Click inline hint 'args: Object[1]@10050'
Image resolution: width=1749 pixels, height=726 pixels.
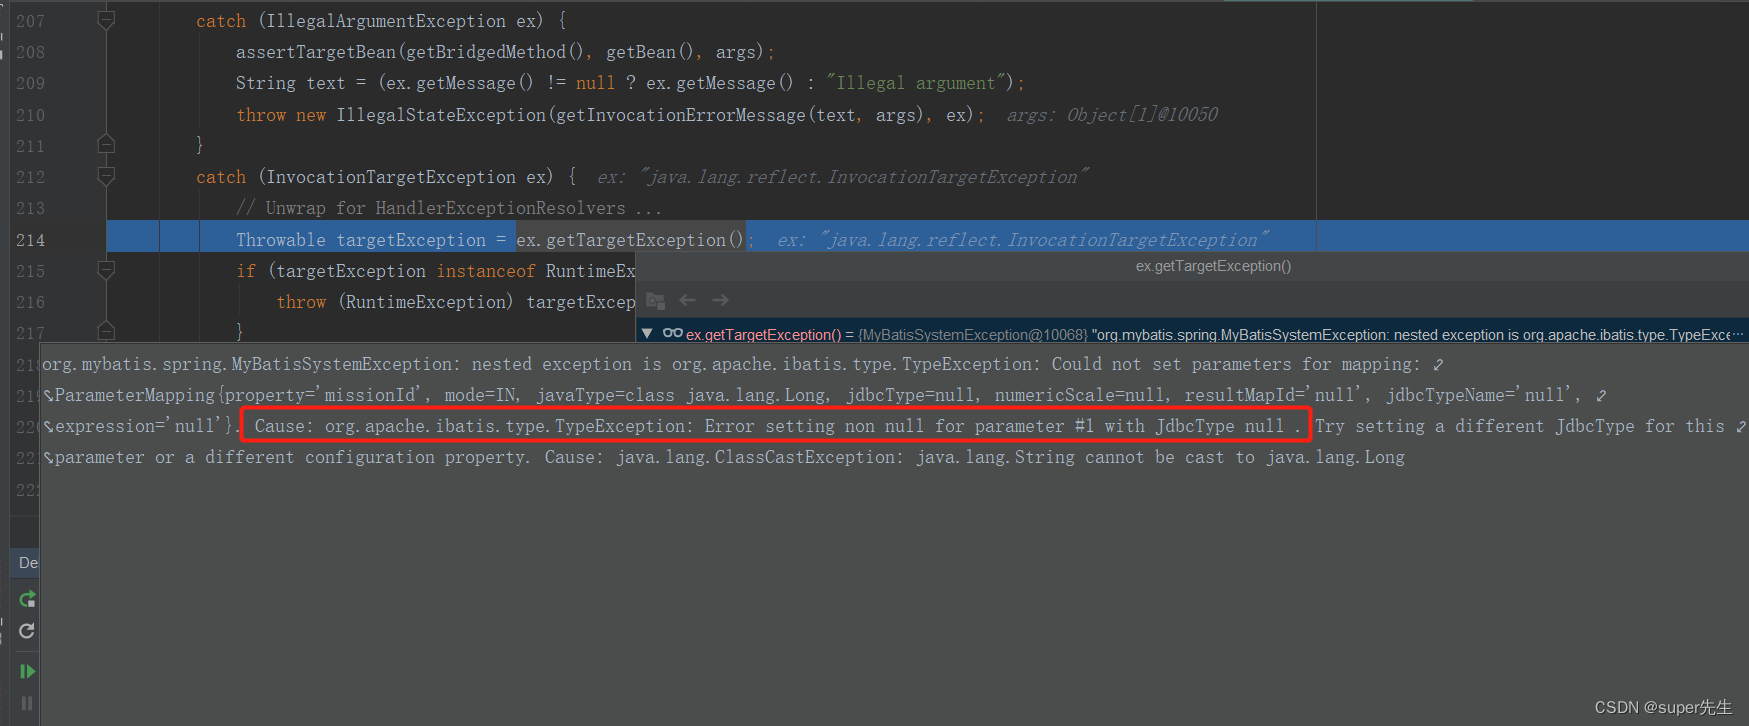tap(1112, 115)
